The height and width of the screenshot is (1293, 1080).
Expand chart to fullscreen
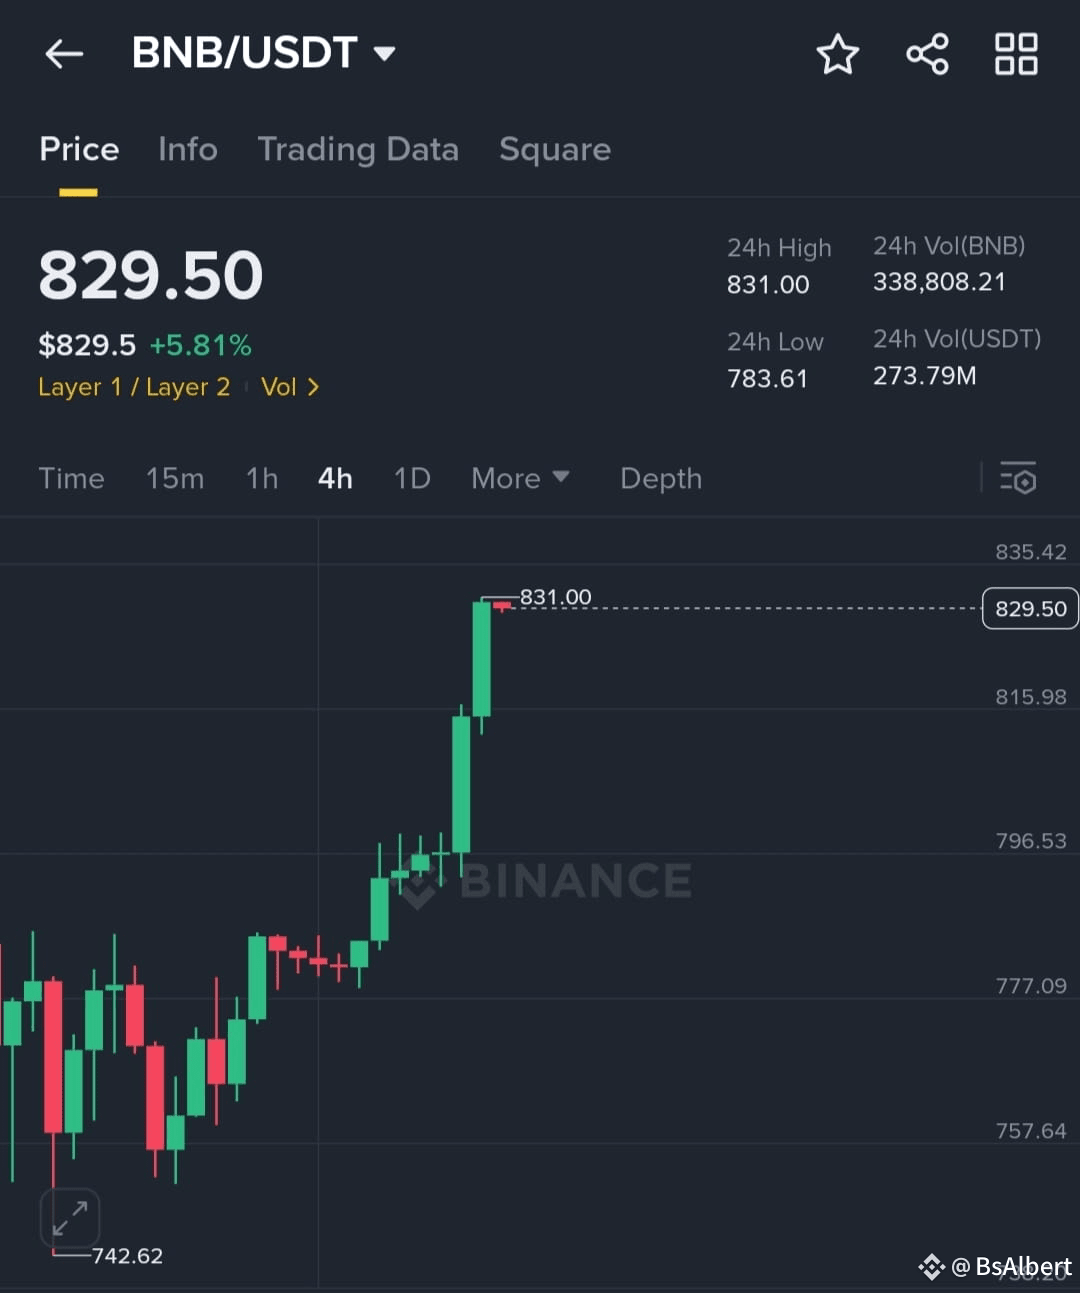[70, 1218]
